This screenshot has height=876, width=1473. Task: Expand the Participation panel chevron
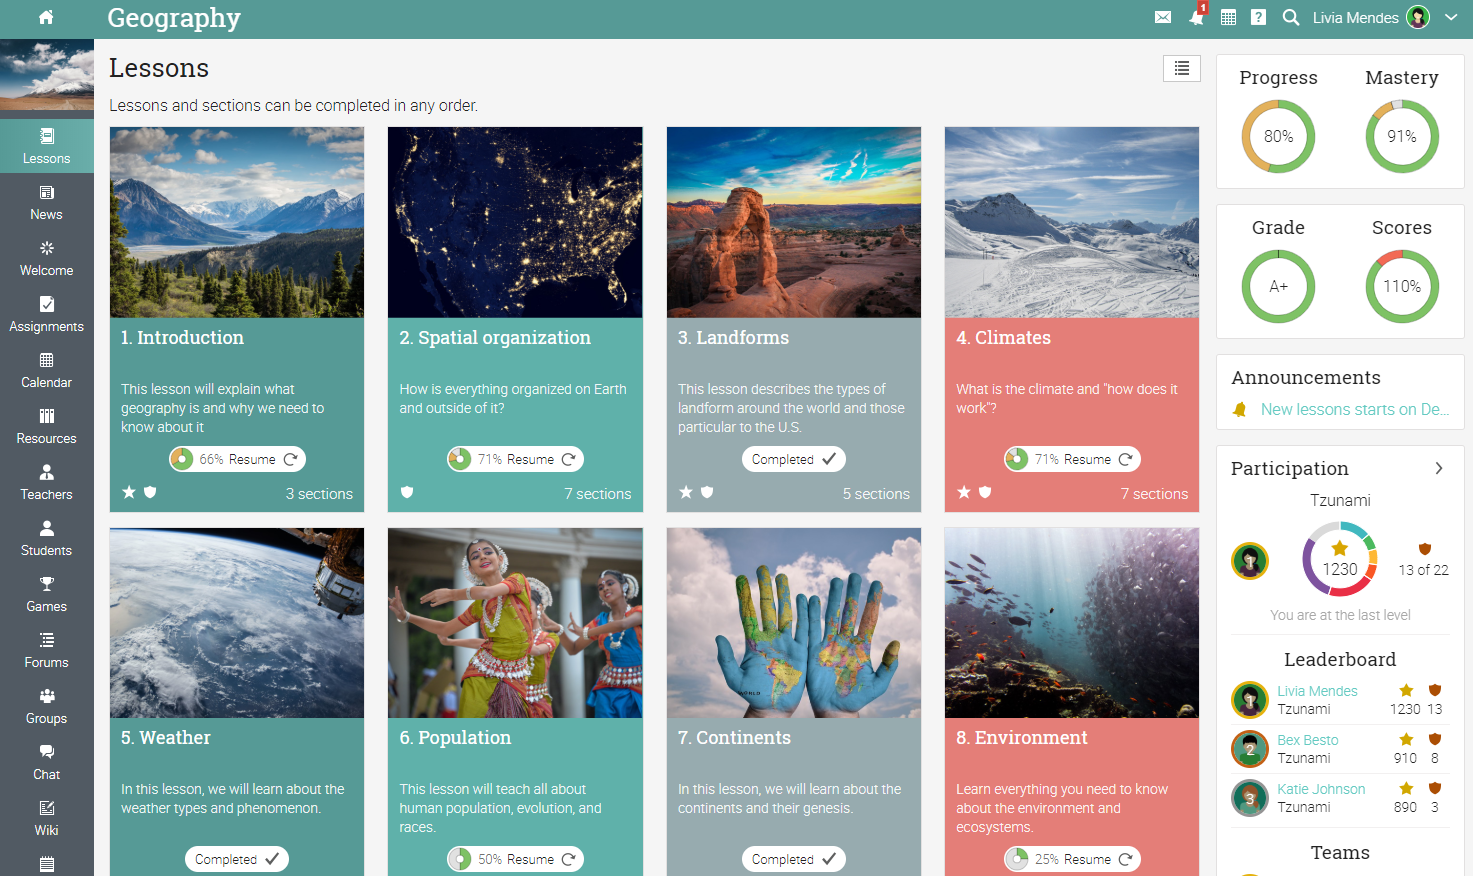1439,468
